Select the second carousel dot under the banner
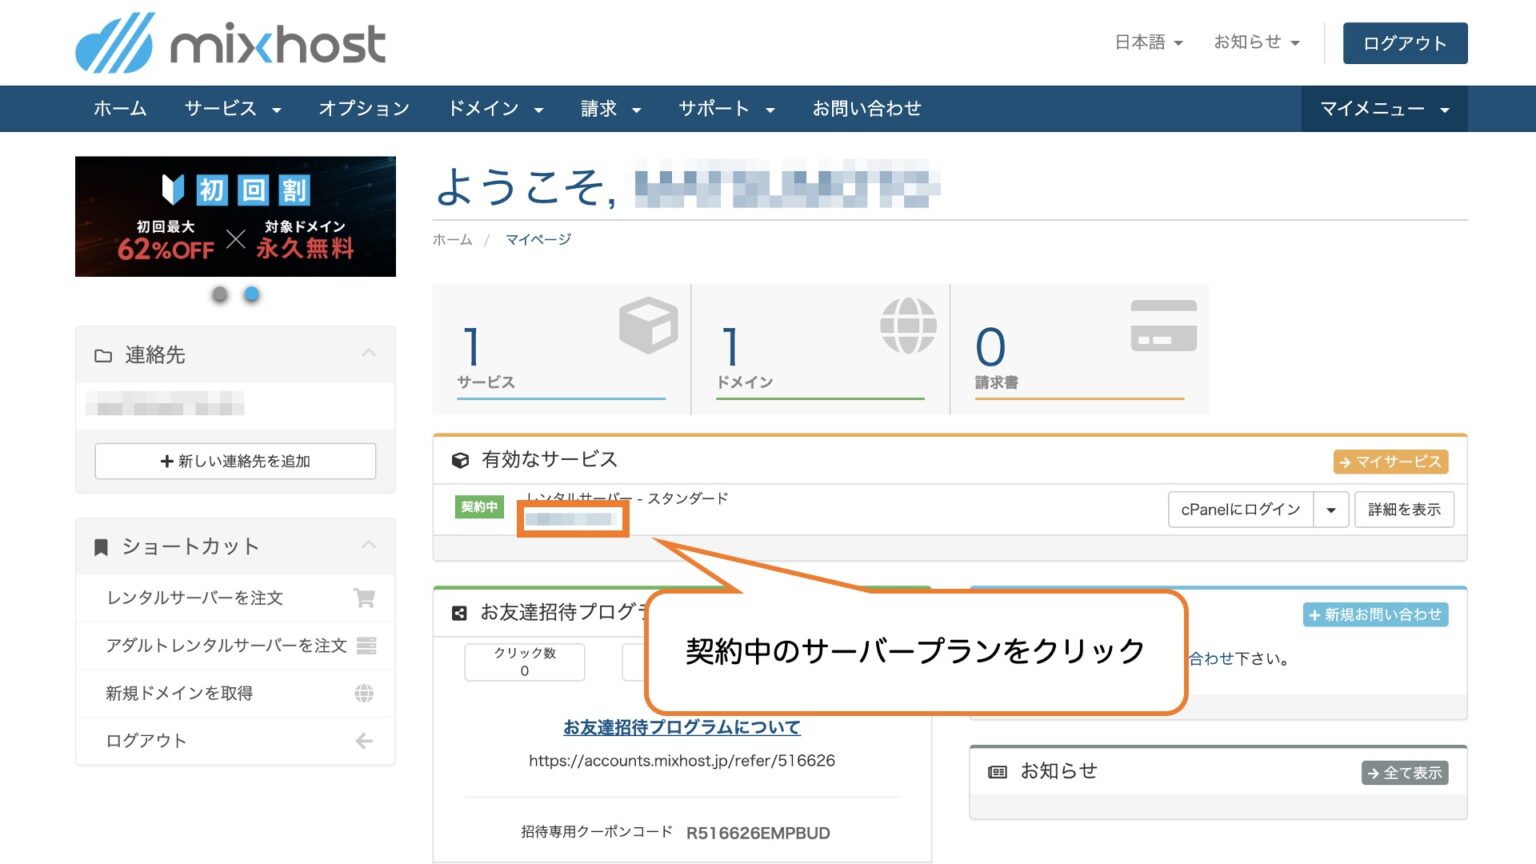The width and height of the screenshot is (1536, 864). point(250,294)
